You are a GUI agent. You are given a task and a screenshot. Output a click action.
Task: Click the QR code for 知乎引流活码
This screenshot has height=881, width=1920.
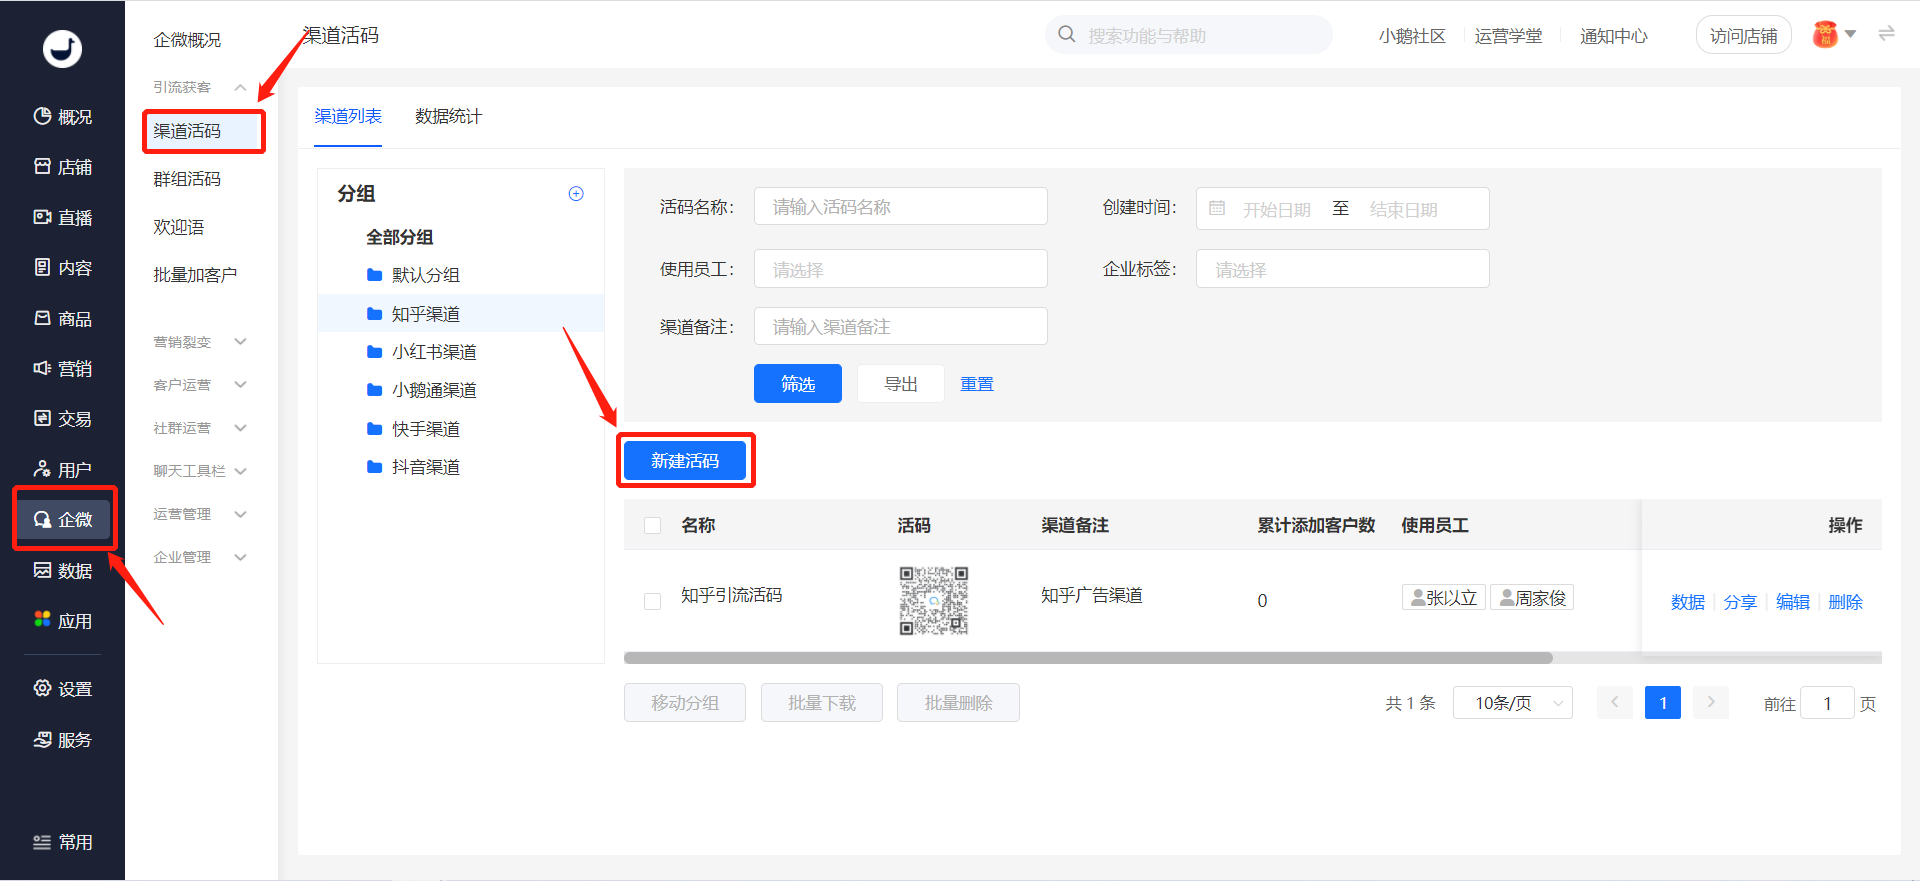pos(933,600)
